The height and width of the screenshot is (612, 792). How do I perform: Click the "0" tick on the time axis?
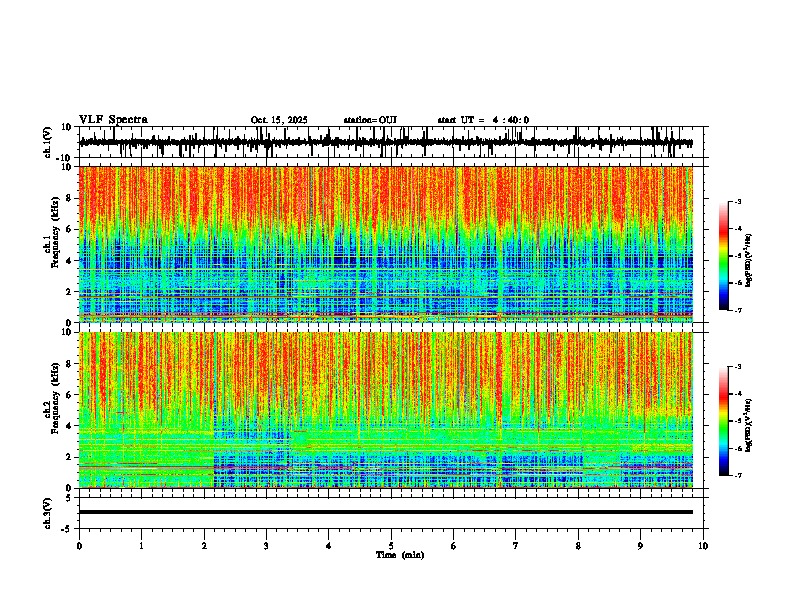tap(79, 546)
